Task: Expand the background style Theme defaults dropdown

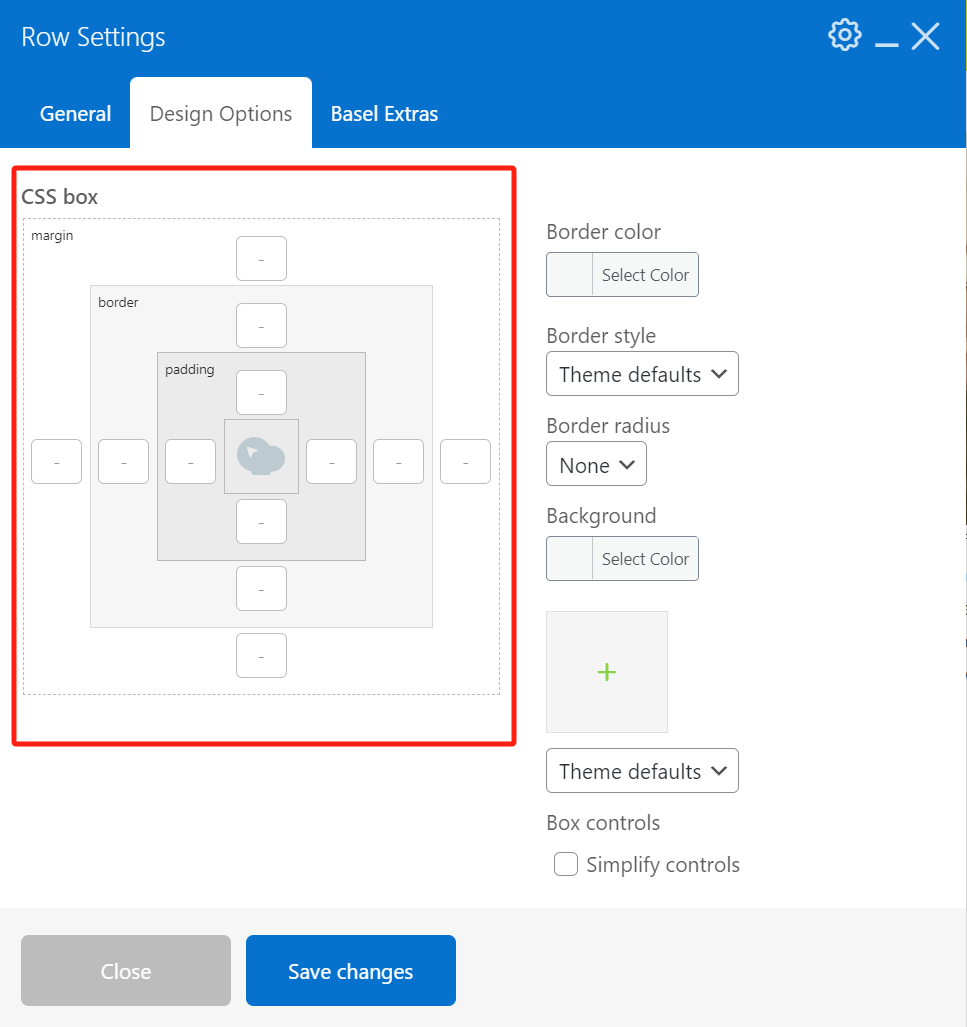Action: click(642, 771)
